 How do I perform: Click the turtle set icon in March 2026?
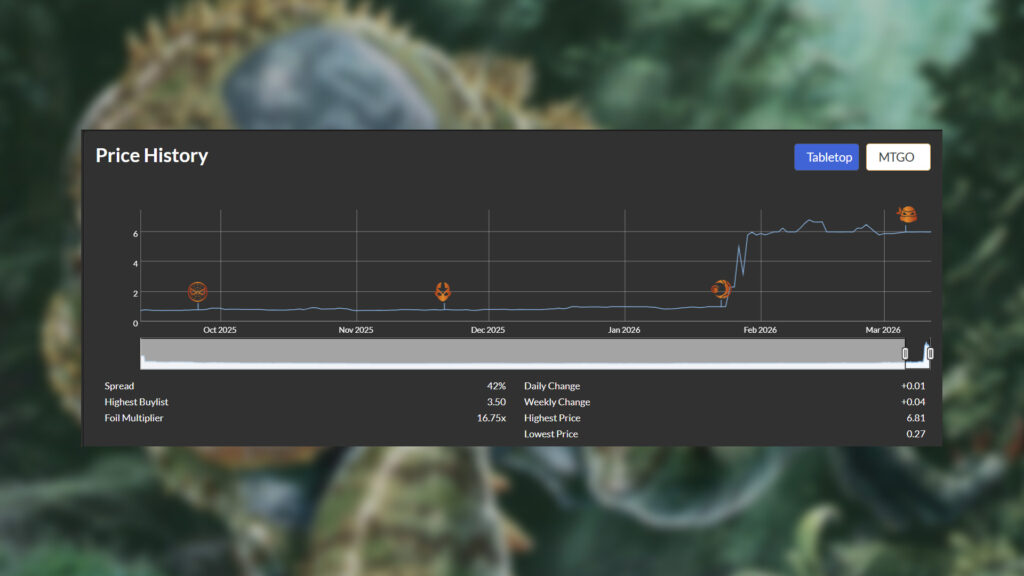906,214
